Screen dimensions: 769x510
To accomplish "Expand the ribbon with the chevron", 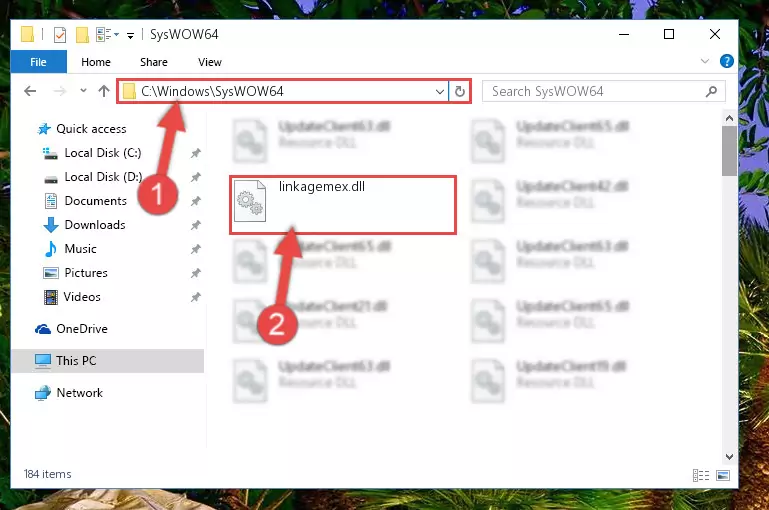I will click(x=705, y=61).
